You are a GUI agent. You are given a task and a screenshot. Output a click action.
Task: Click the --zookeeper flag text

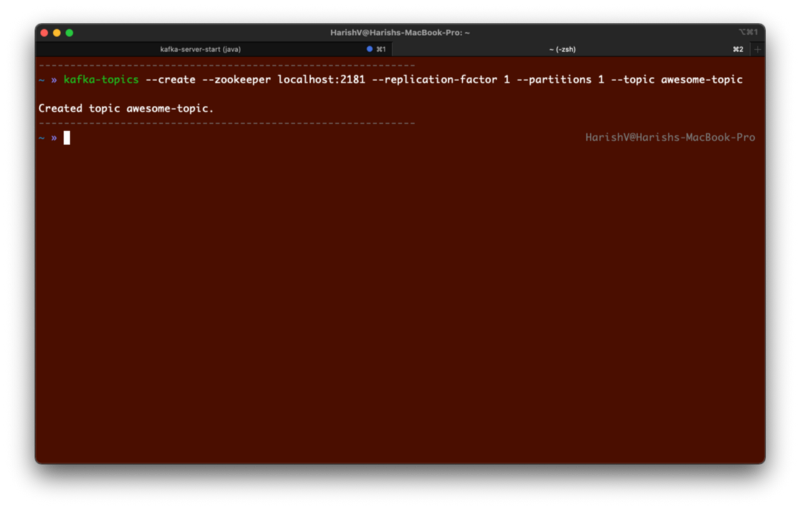click(237, 80)
